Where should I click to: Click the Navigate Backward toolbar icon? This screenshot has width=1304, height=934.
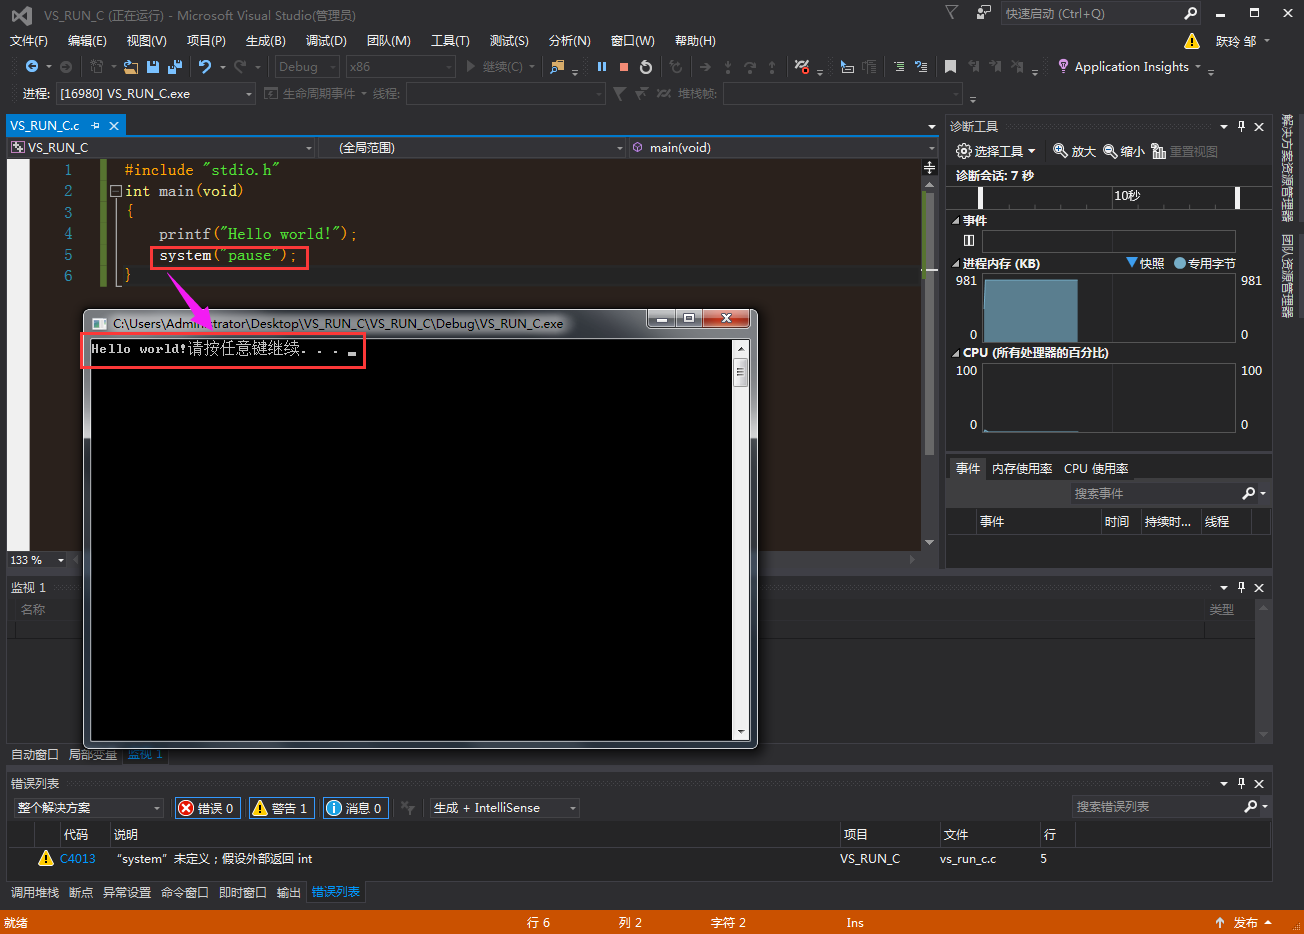click(32, 67)
